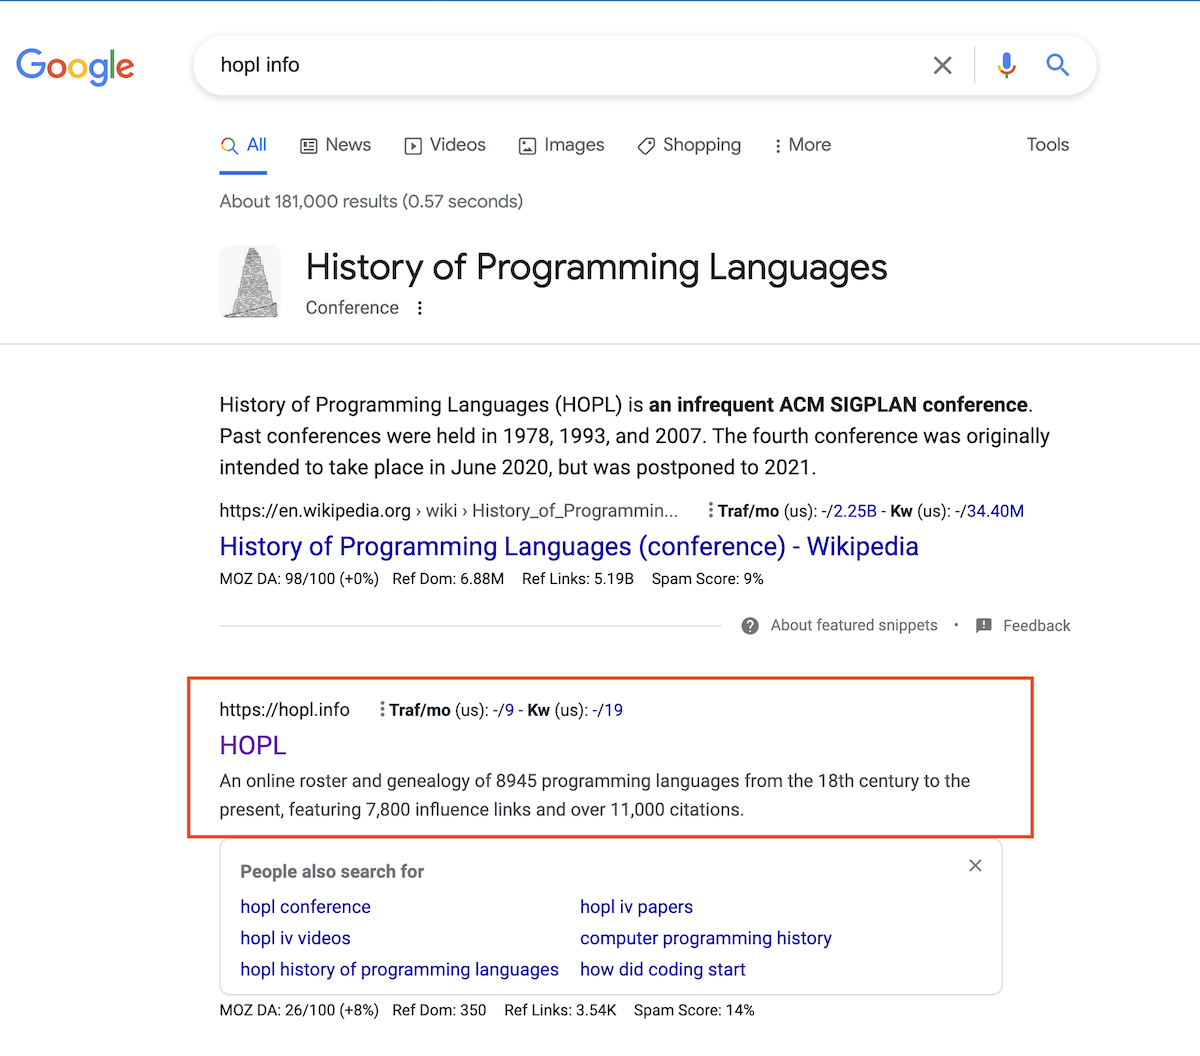Visit the HOPL website result
Viewport: 1200px width, 1056px height.
(x=252, y=745)
